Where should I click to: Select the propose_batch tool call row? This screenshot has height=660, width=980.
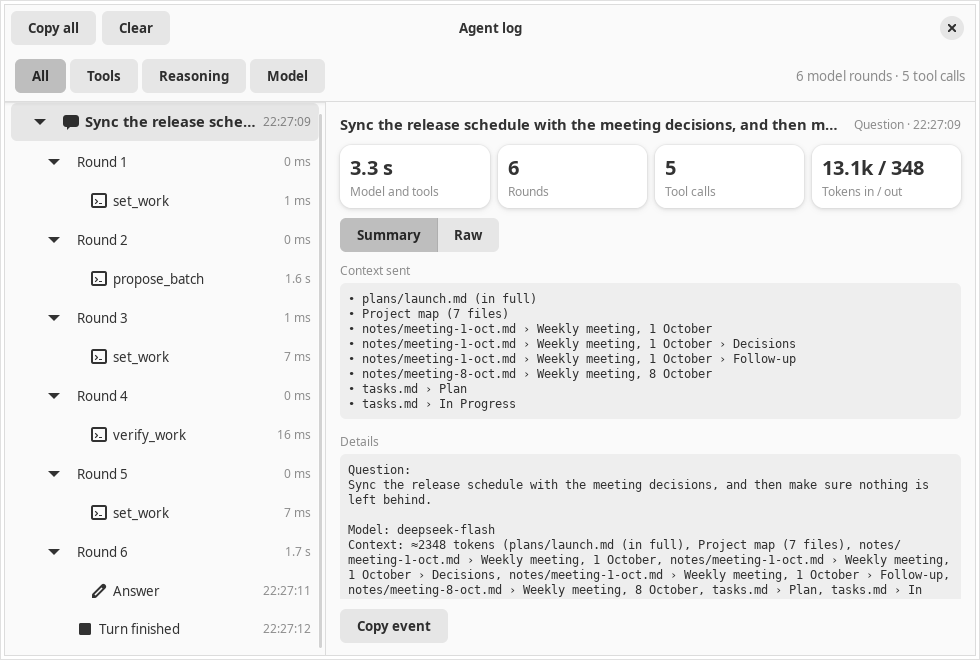pyautogui.click(x=165, y=279)
